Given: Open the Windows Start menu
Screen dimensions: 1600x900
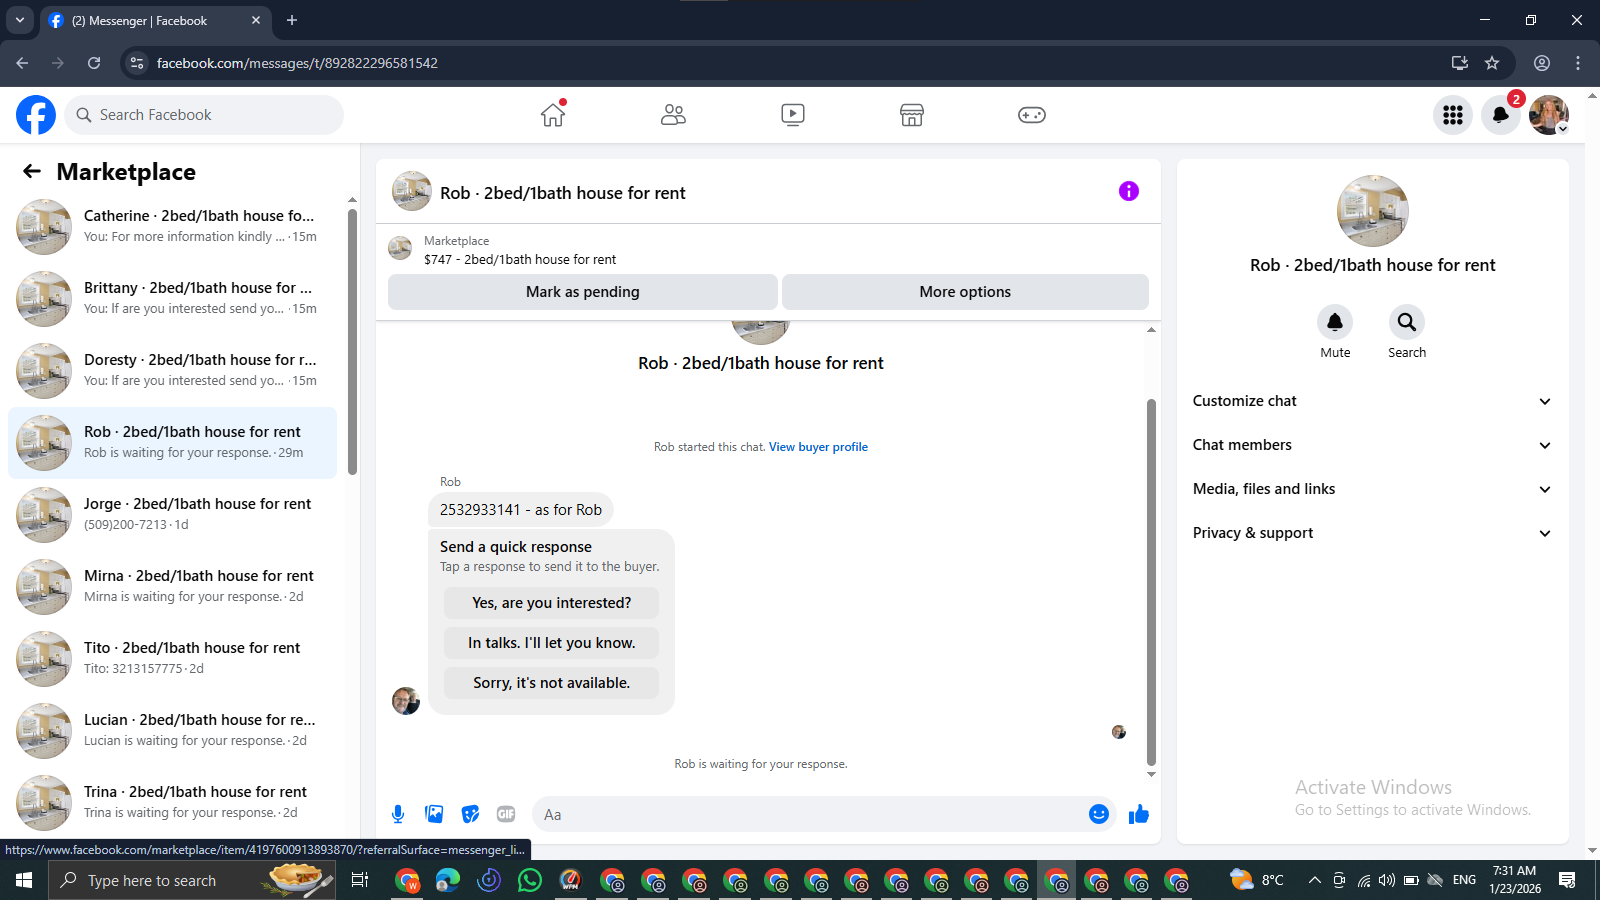Looking at the screenshot, I should pos(24,880).
